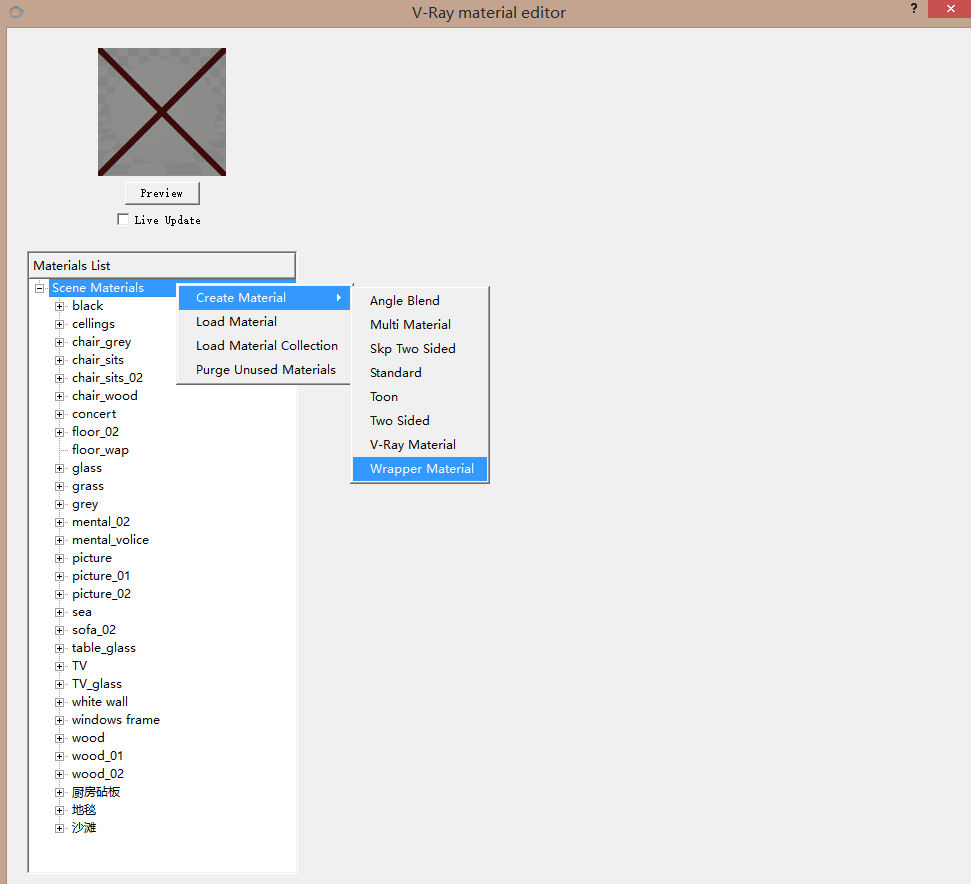
Task: Select the 地毯 material
Action: pos(84,810)
